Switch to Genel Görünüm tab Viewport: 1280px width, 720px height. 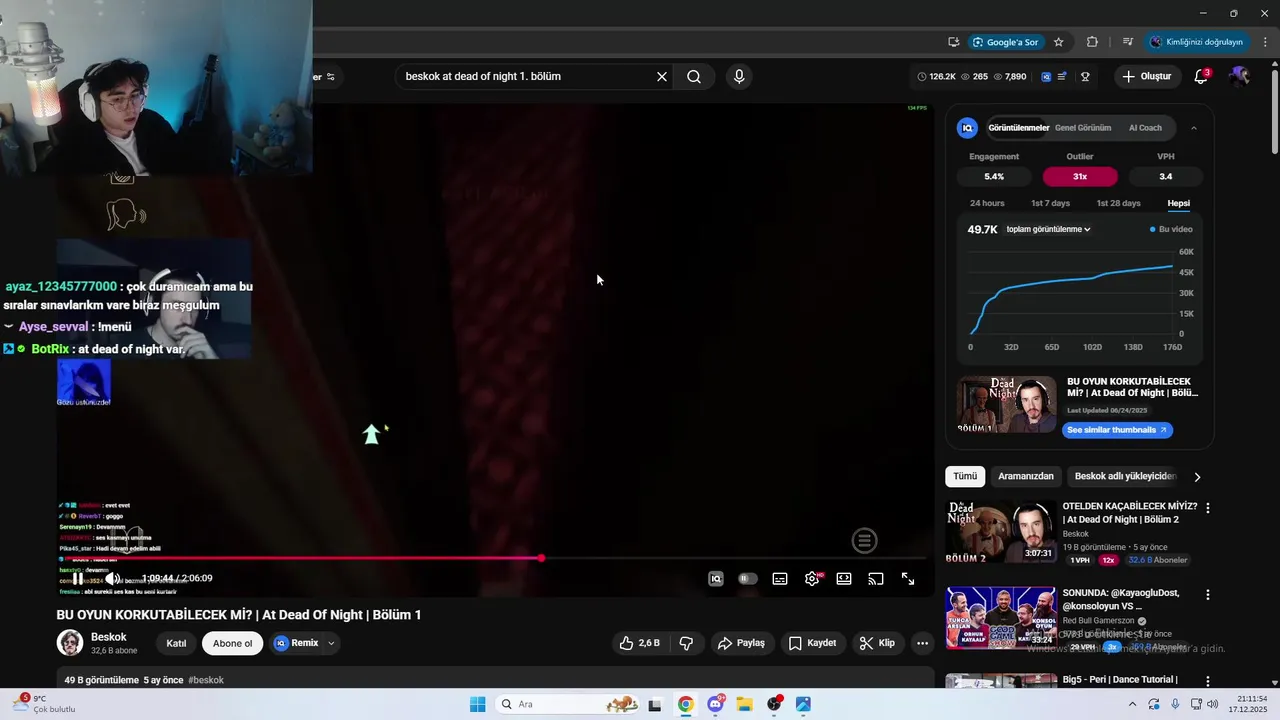1083,128
